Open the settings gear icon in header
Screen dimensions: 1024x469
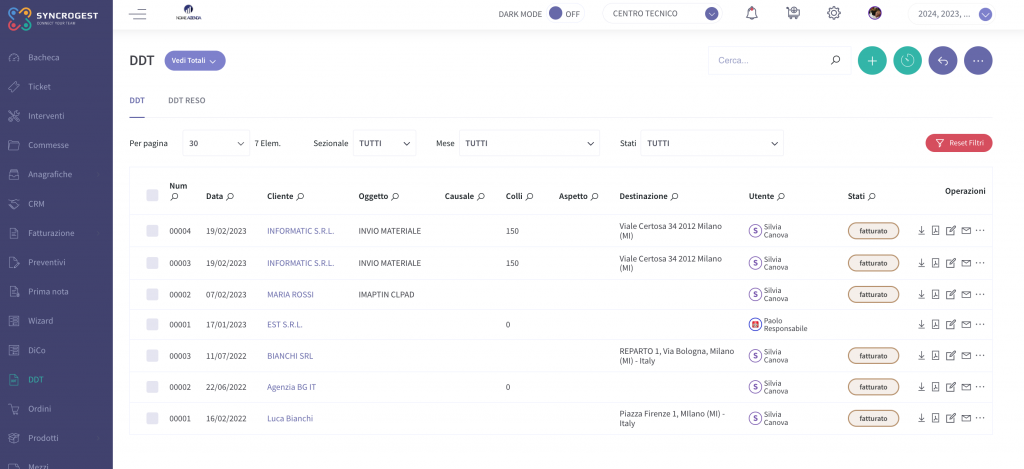833,13
